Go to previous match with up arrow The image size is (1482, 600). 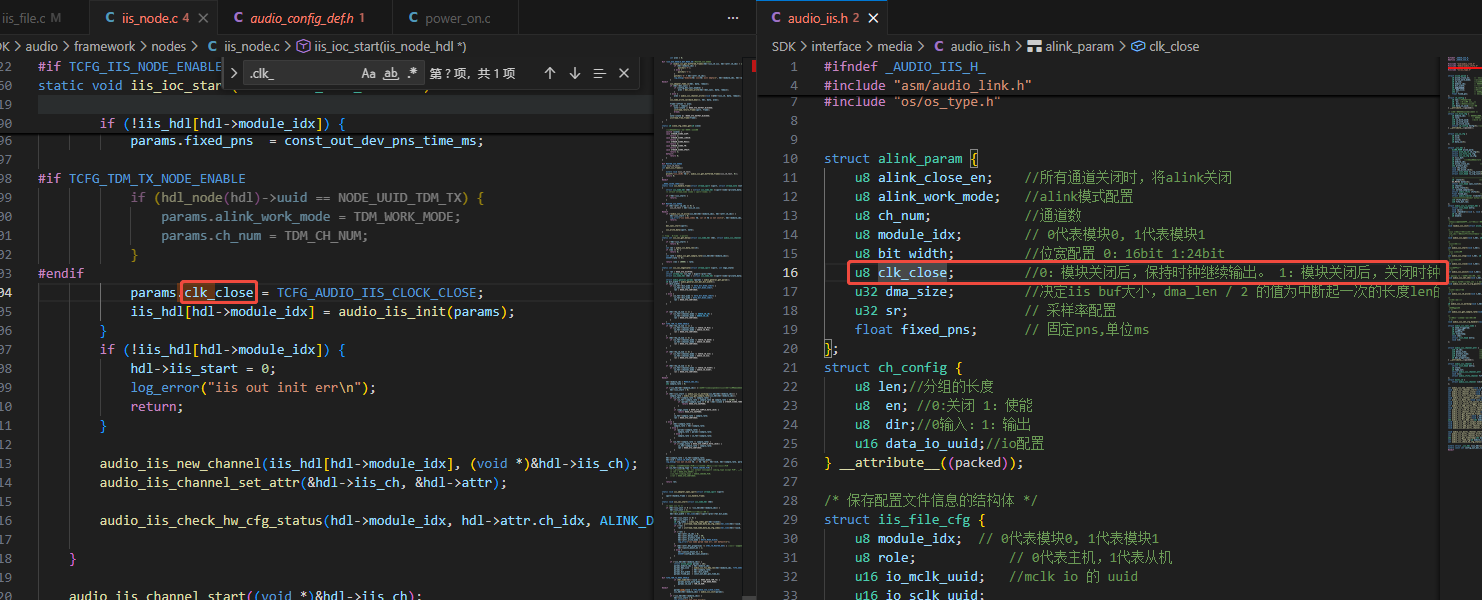[x=549, y=73]
